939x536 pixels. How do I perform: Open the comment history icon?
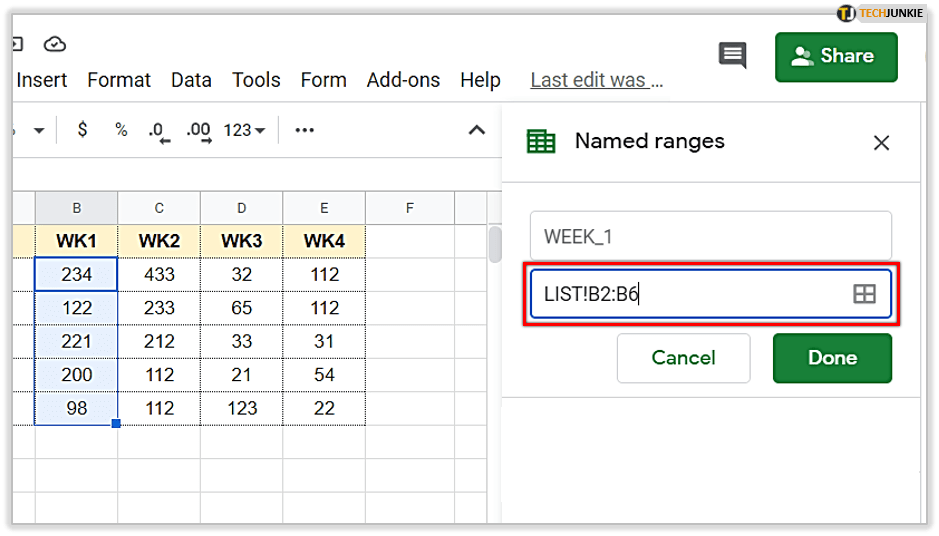coord(733,56)
